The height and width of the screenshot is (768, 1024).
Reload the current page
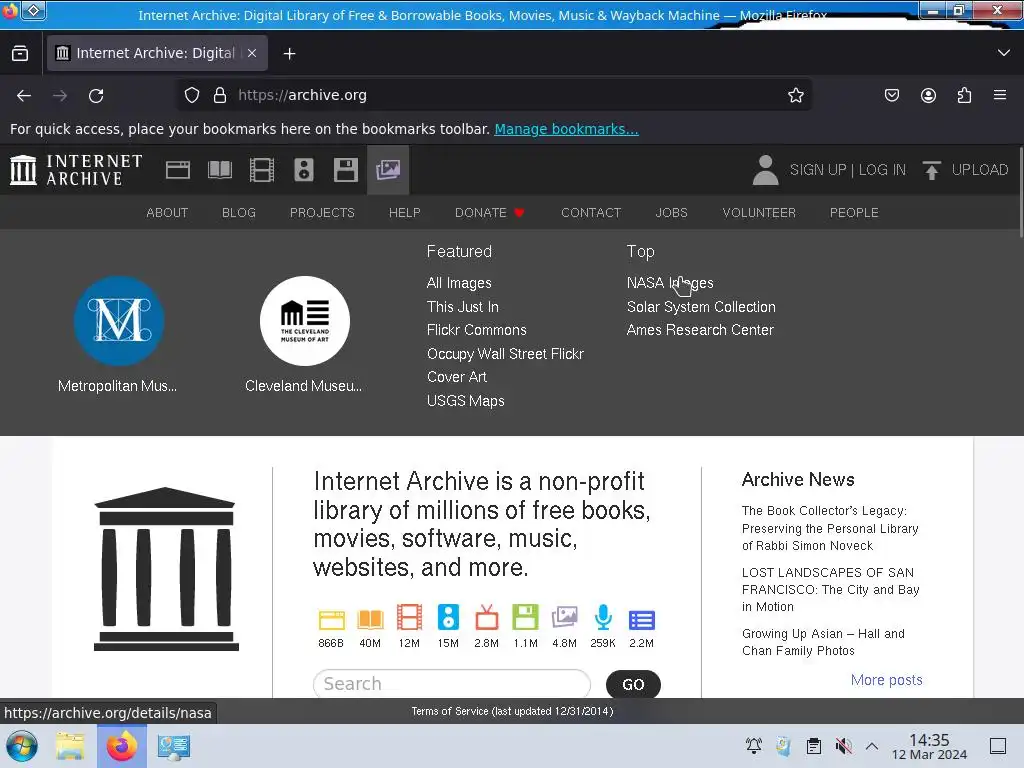click(96, 95)
